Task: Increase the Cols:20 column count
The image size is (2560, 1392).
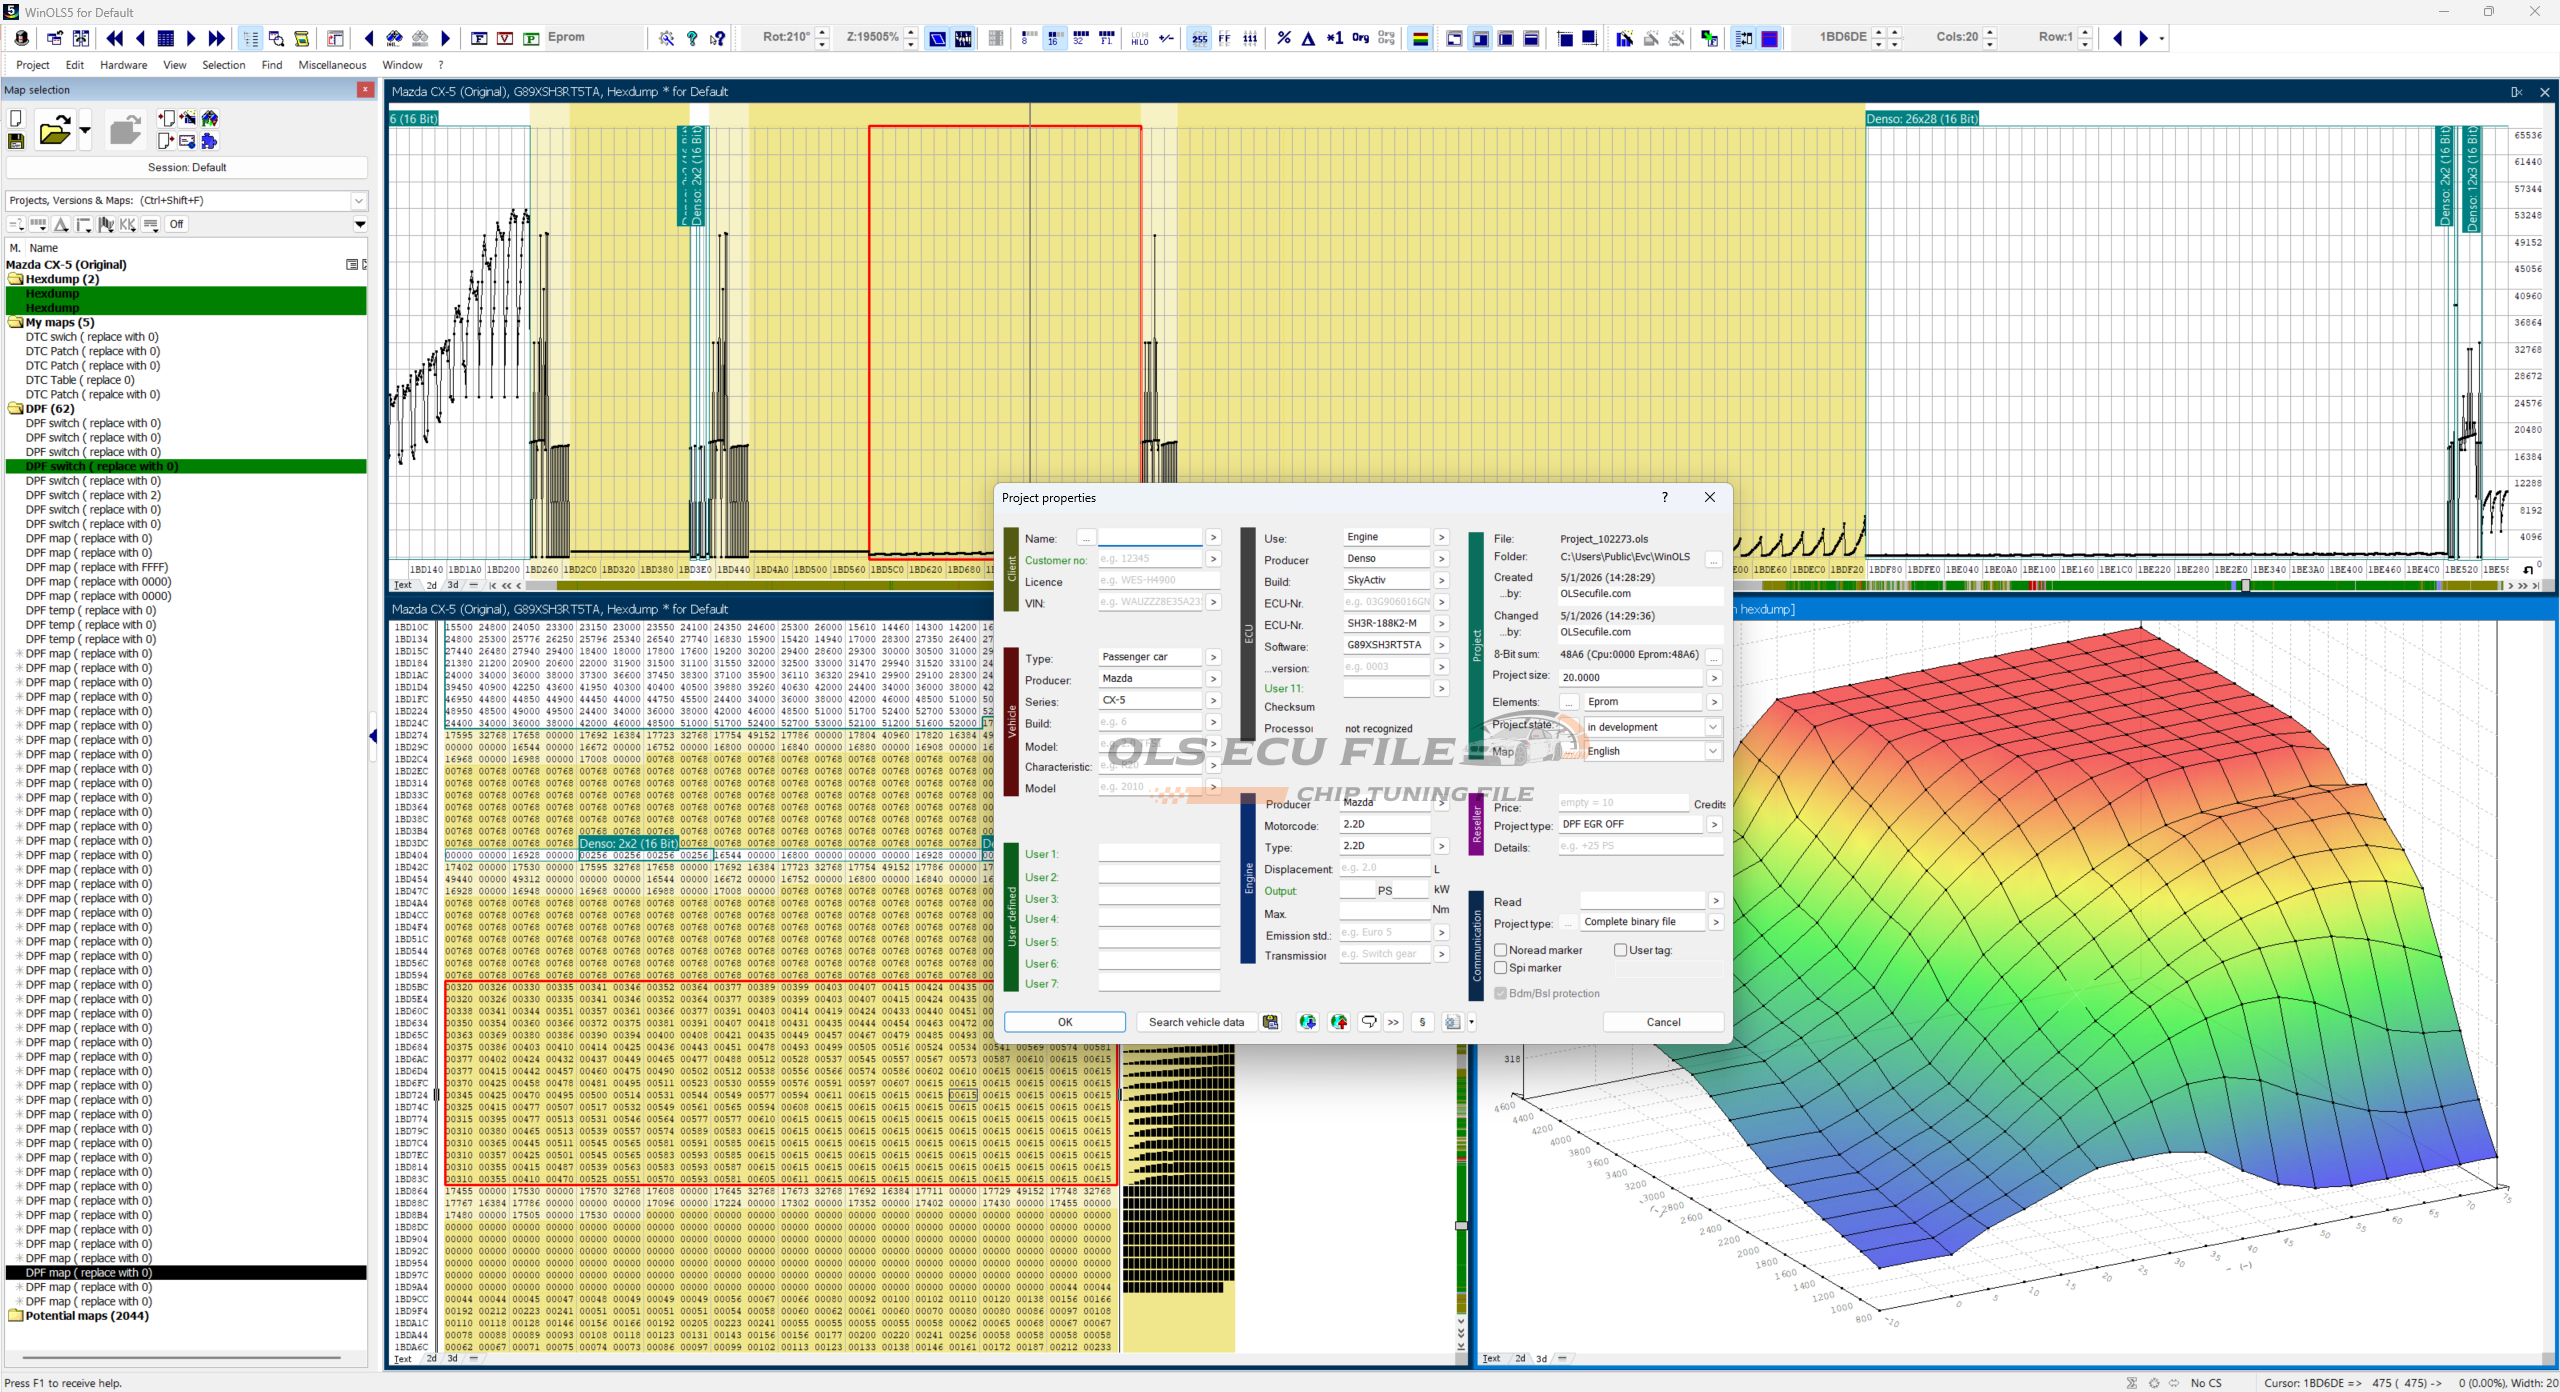Action: (x=1989, y=33)
